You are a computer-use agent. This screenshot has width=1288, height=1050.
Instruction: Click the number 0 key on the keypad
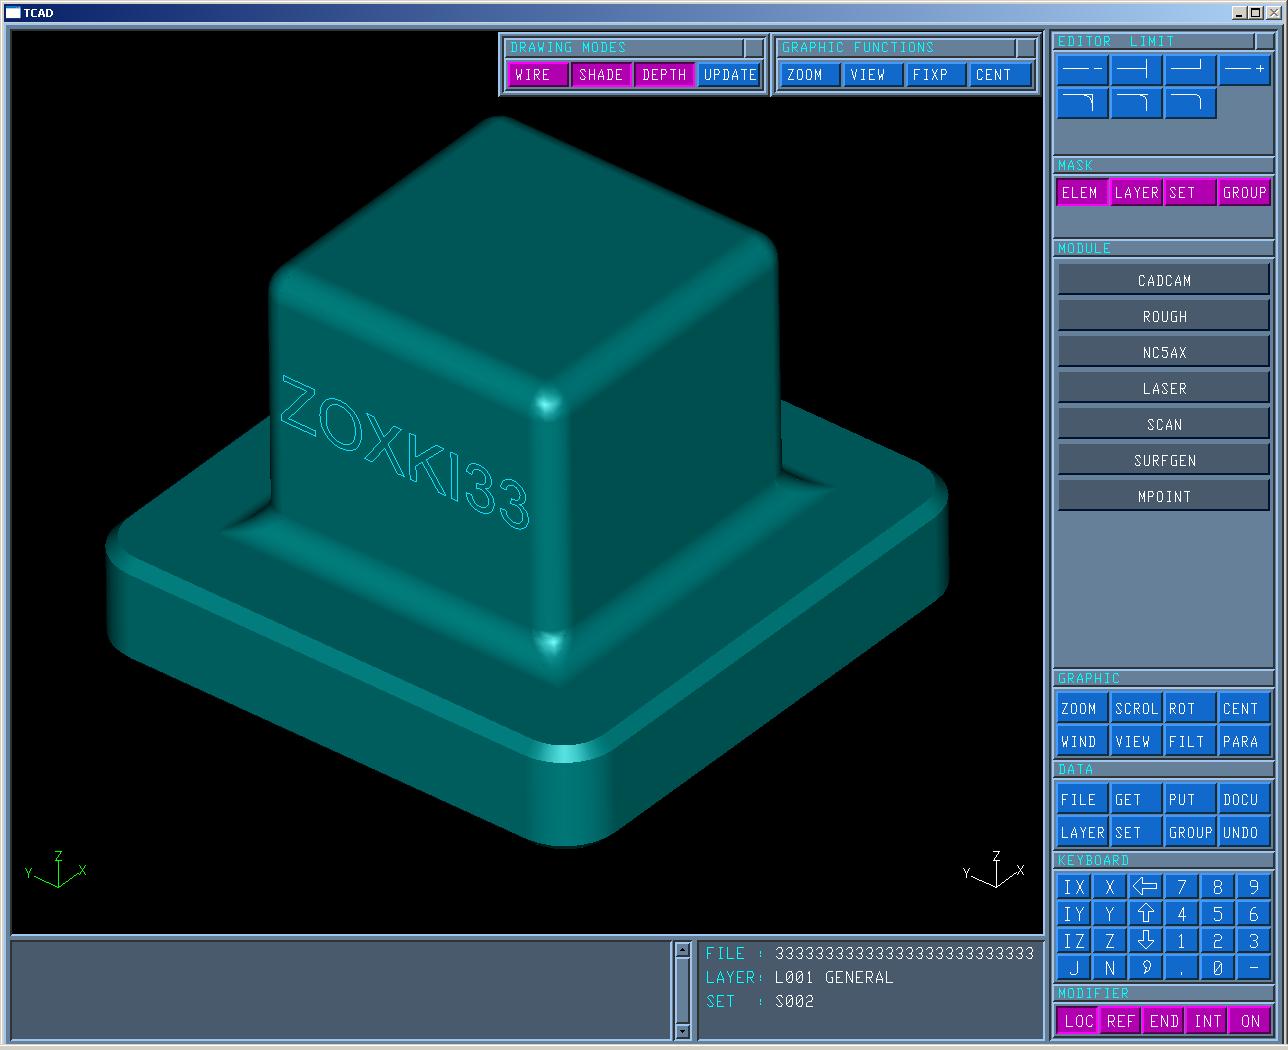click(1217, 968)
